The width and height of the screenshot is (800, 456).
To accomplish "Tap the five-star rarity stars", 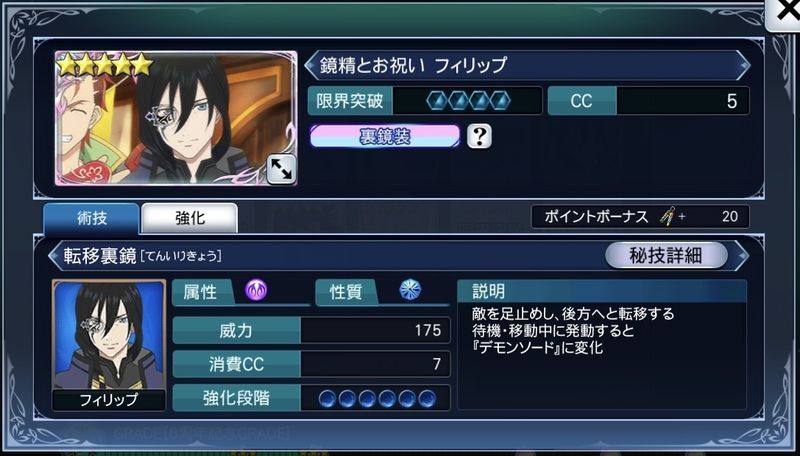I will pos(105,65).
